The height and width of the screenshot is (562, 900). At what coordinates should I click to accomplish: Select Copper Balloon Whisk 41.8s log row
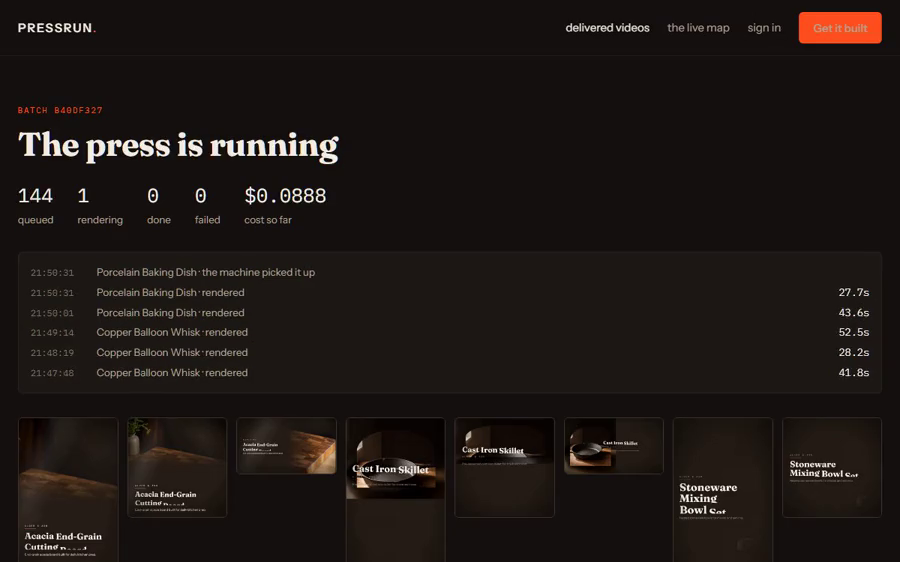(x=449, y=373)
